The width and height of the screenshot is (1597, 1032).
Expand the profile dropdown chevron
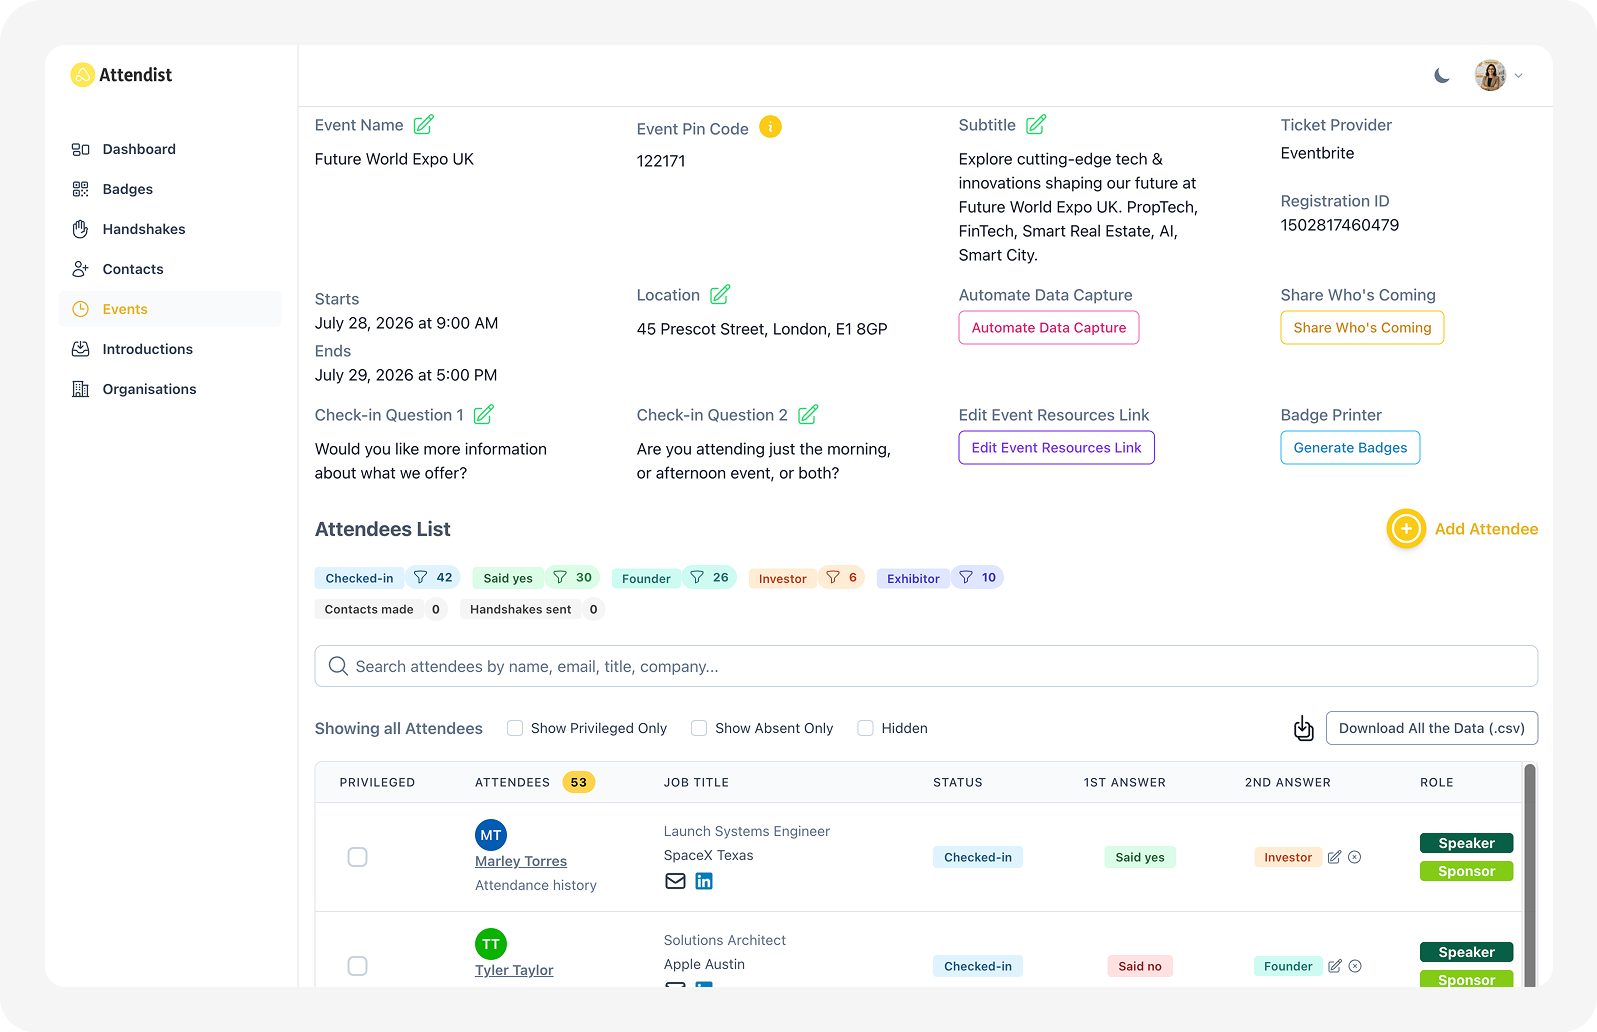click(x=1518, y=76)
